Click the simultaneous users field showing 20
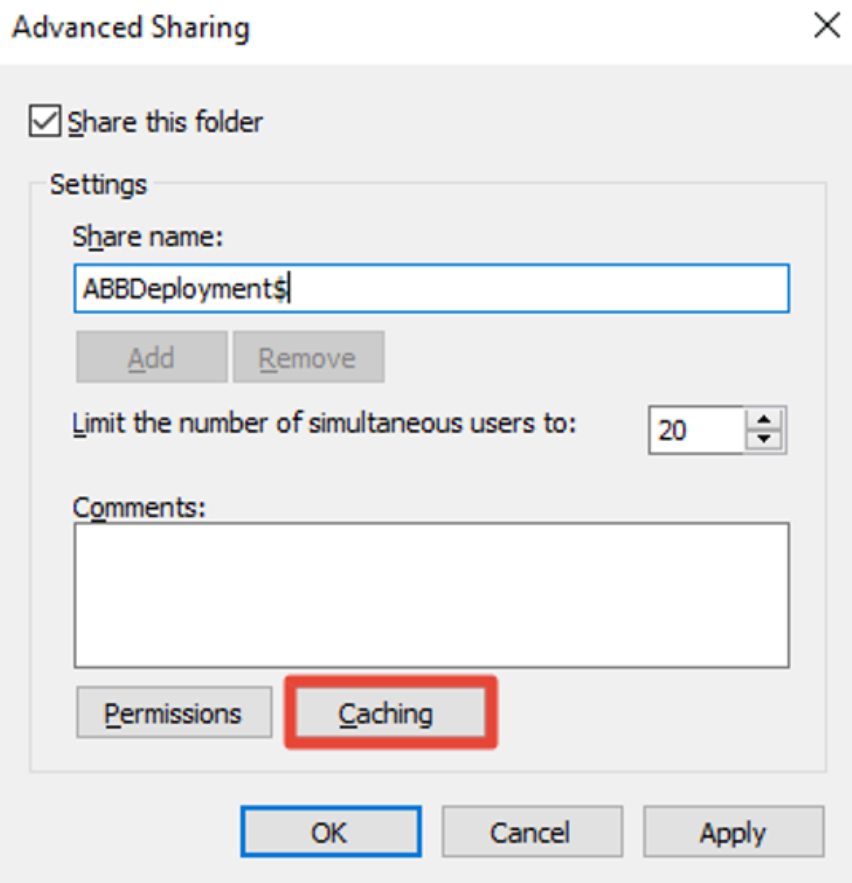This screenshot has width=852, height=883. [x=696, y=430]
